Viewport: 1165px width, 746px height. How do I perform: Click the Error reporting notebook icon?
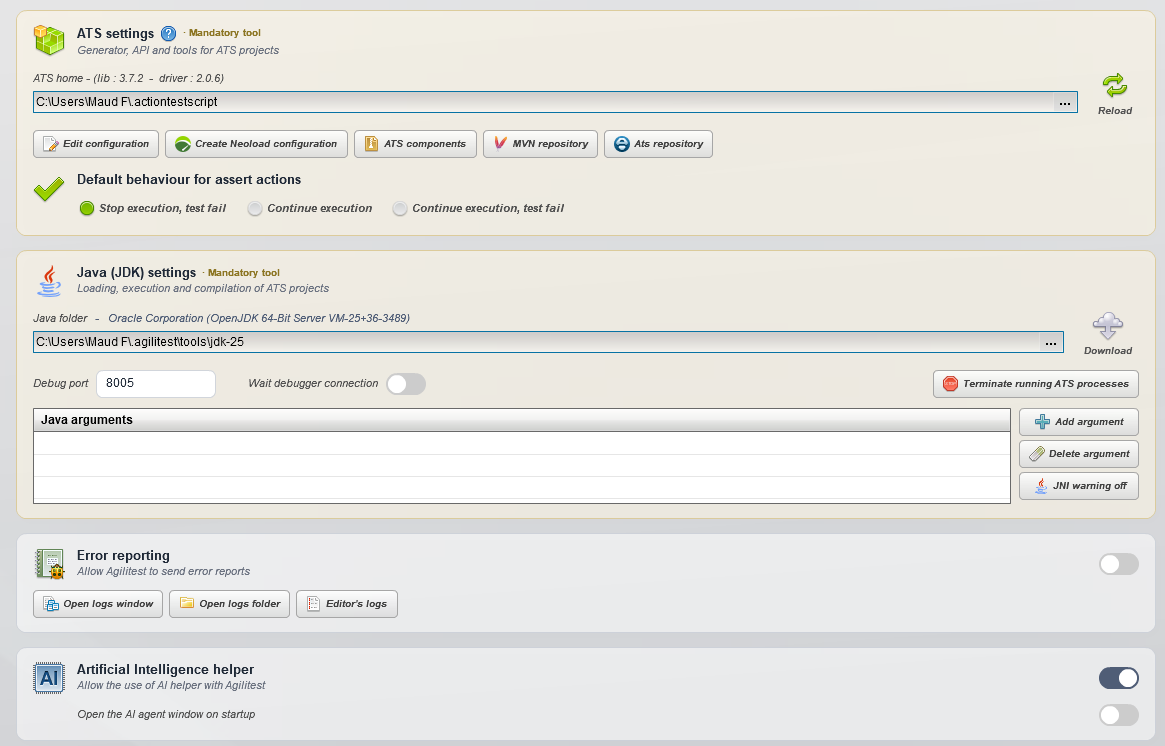pos(50,564)
